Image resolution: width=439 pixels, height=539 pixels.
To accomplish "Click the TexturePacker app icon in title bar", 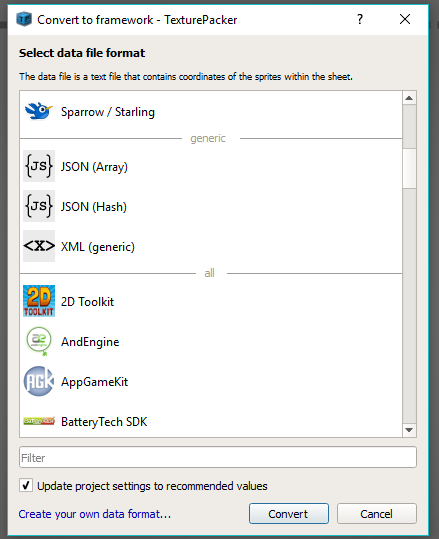I will [24, 19].
